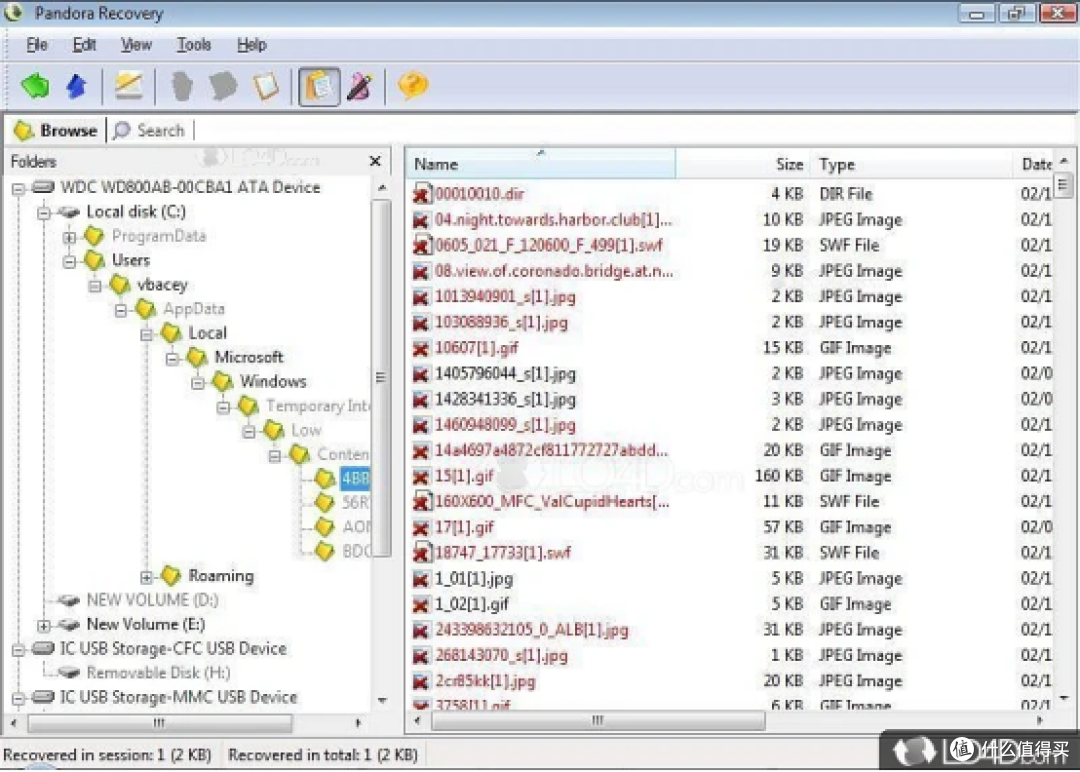
Task: Select the Low folder in tree
Action: click(306, 430)
